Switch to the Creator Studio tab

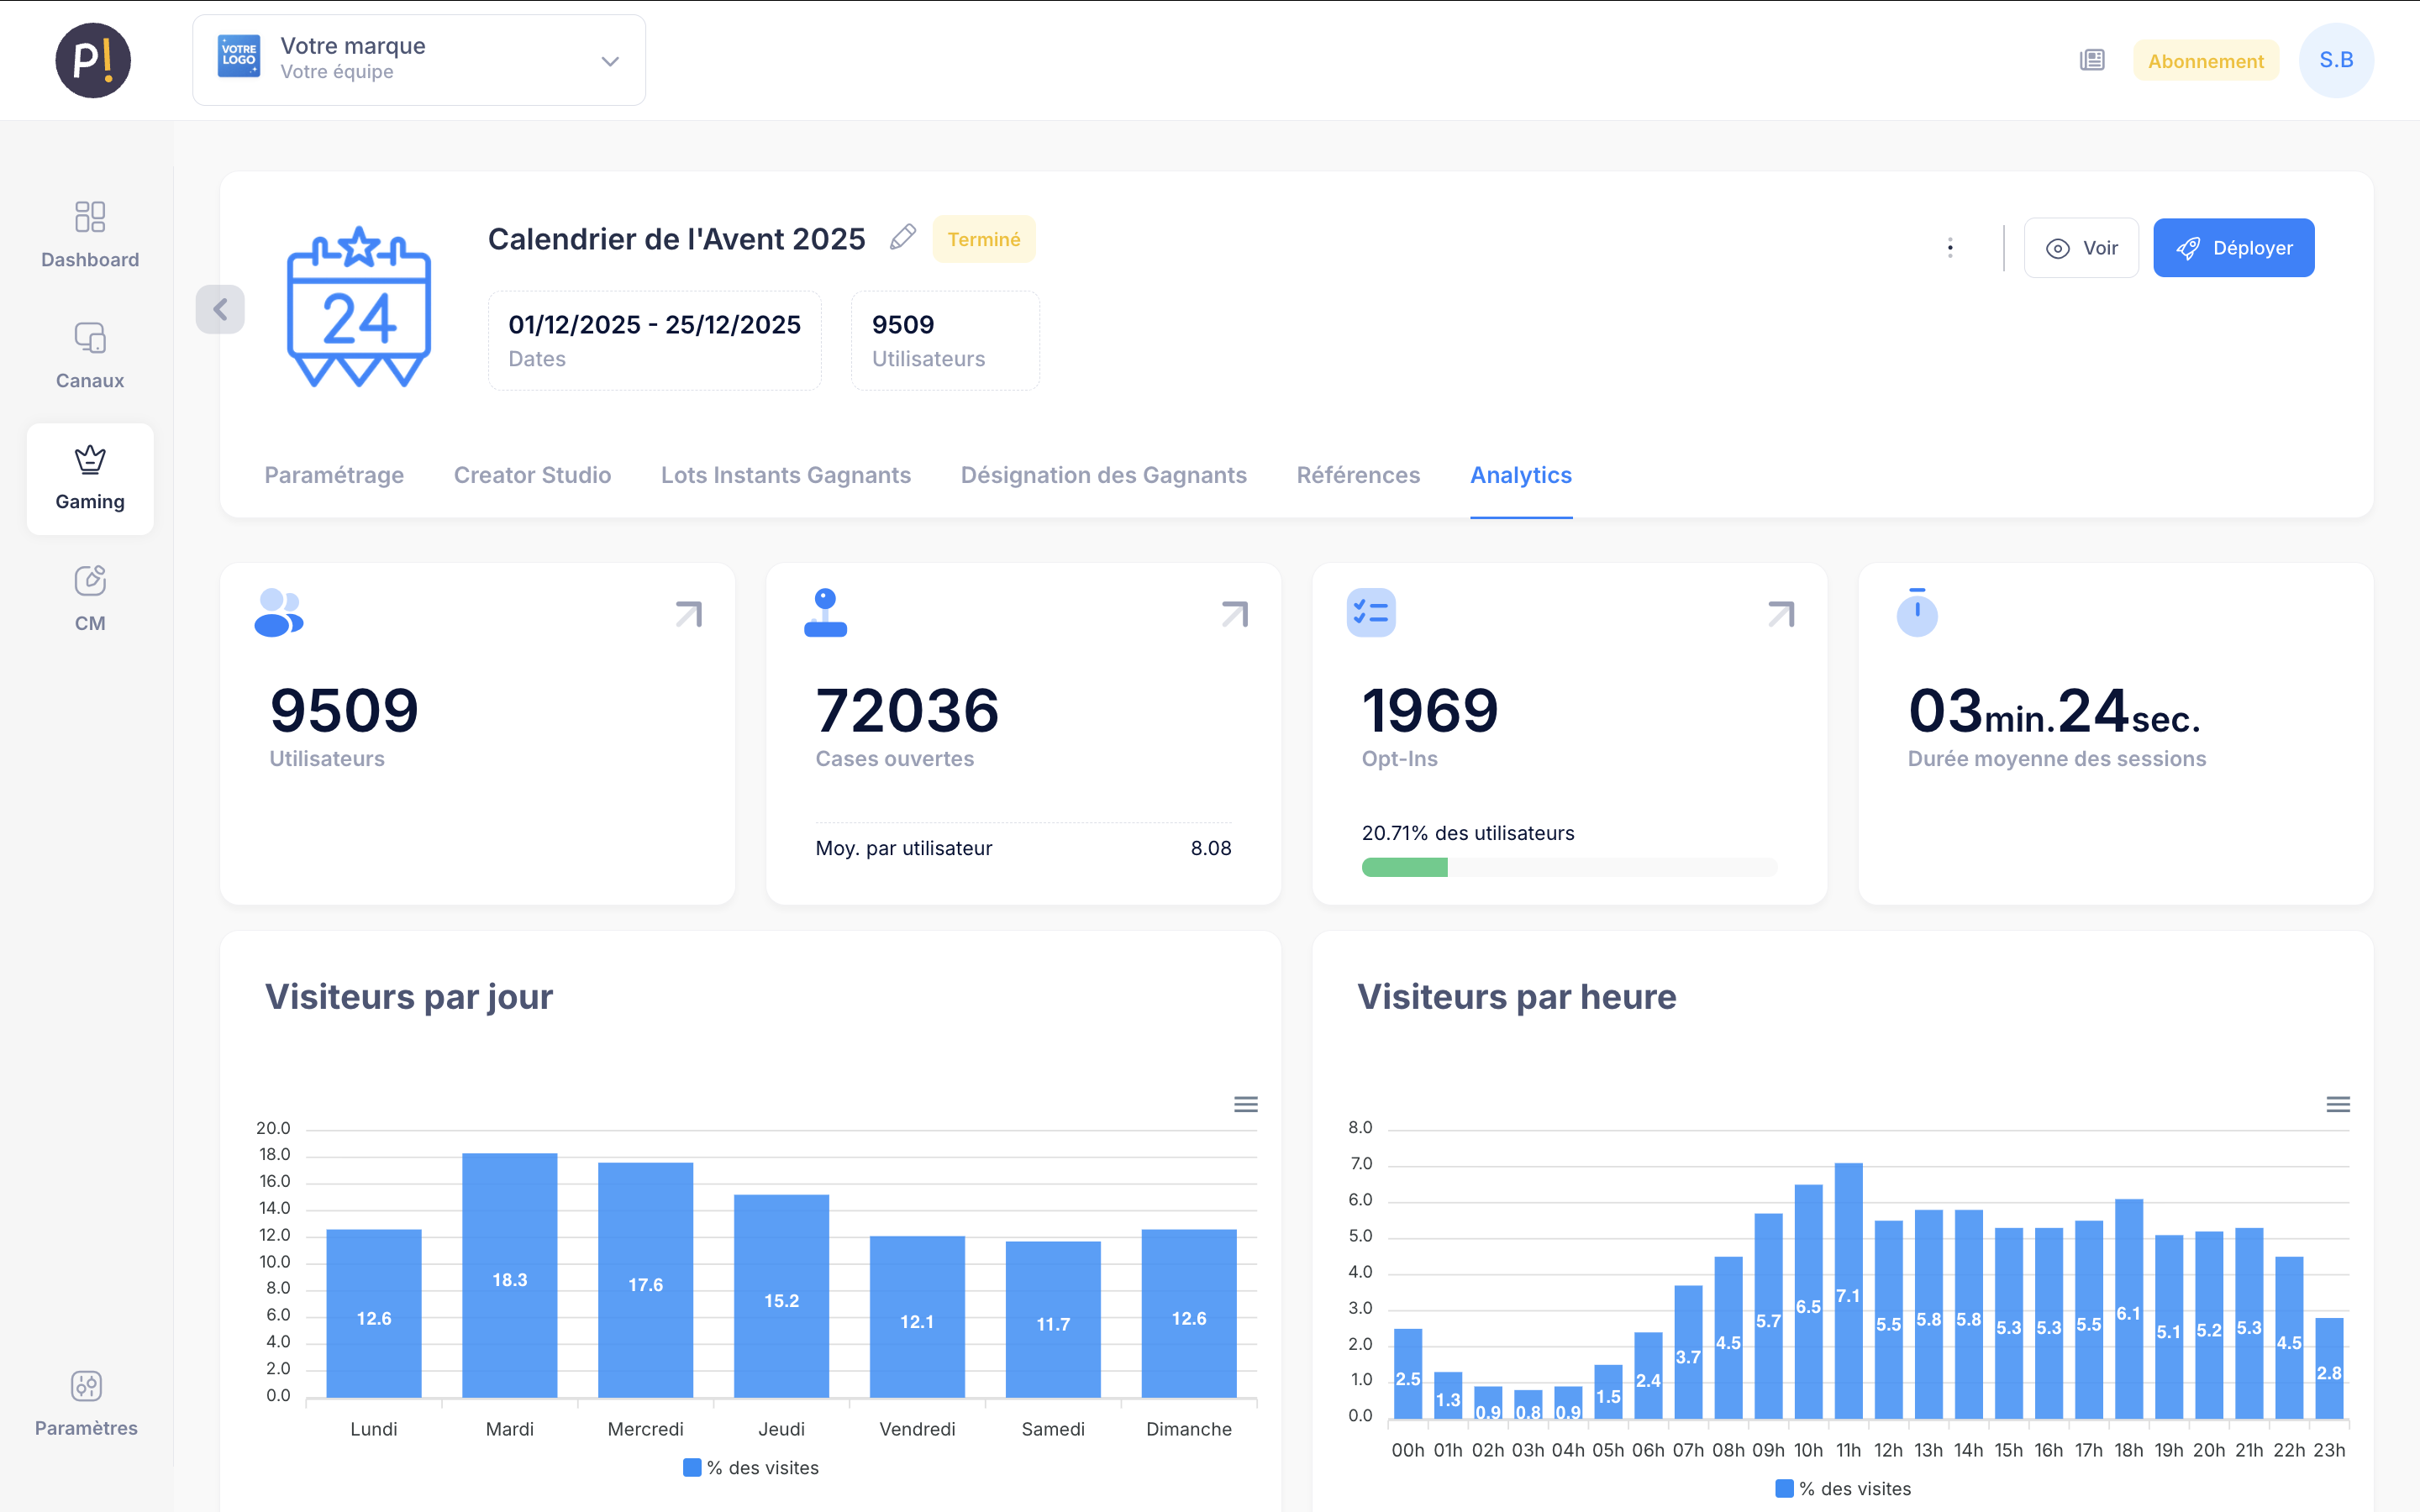click(x=532, y=475)
